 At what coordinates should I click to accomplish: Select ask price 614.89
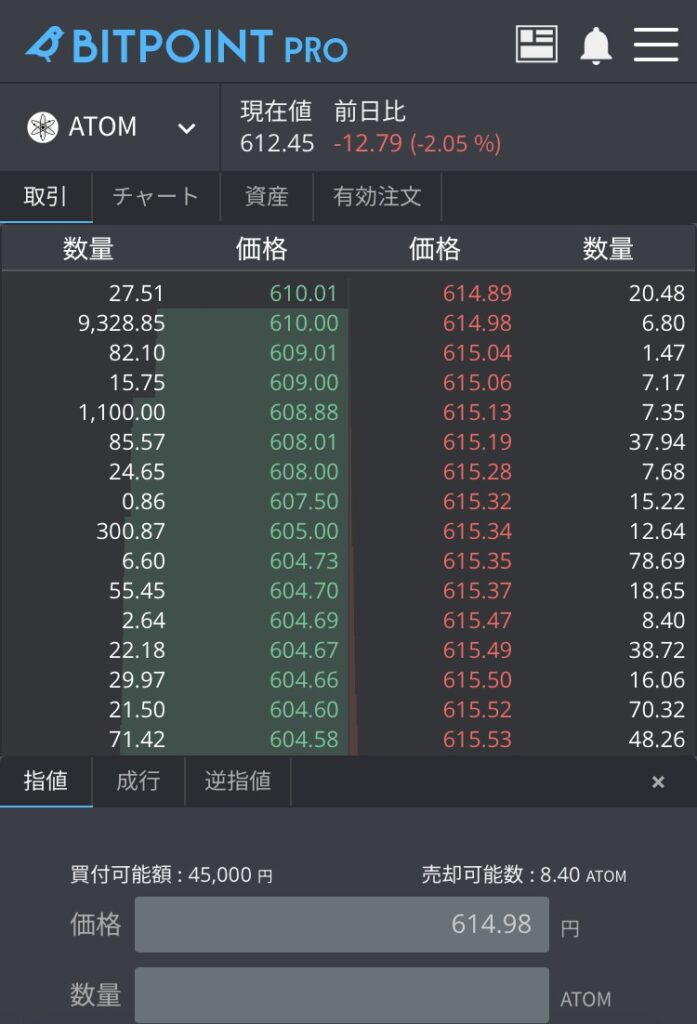click(x=477, y=294)
